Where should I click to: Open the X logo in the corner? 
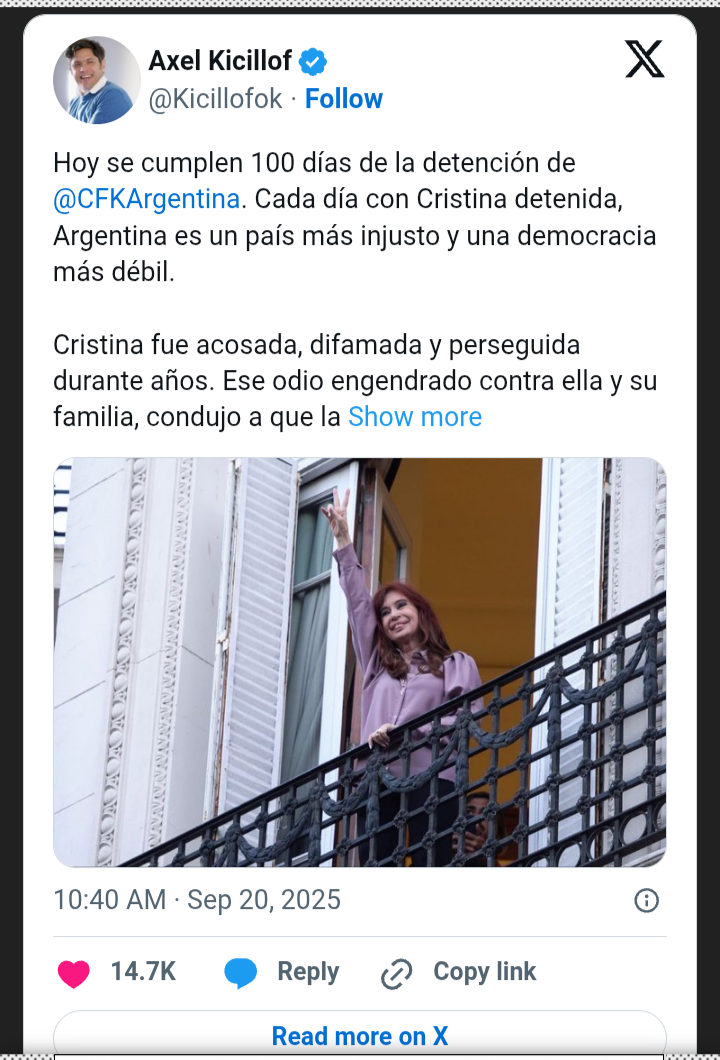(x=644, y=59)
